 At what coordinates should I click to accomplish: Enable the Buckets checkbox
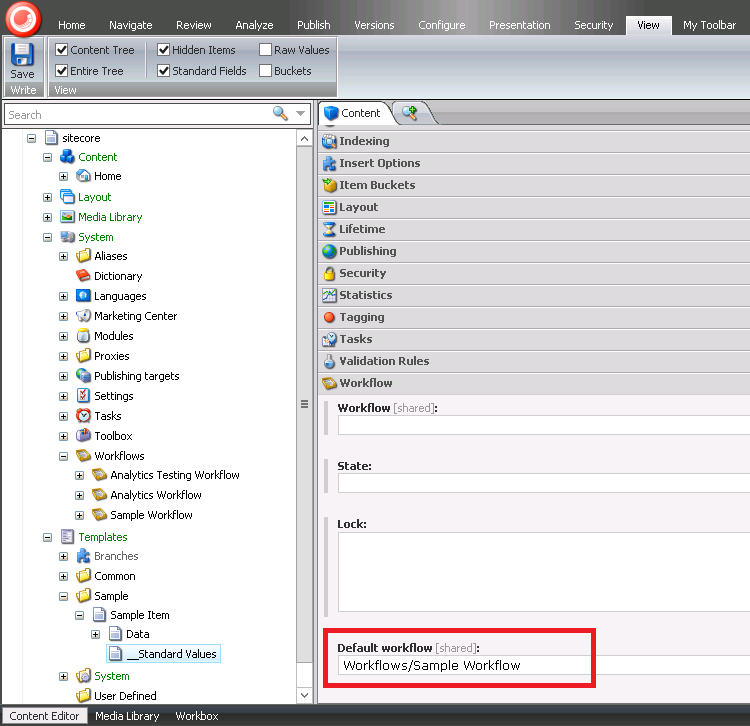tap(265, 70)
